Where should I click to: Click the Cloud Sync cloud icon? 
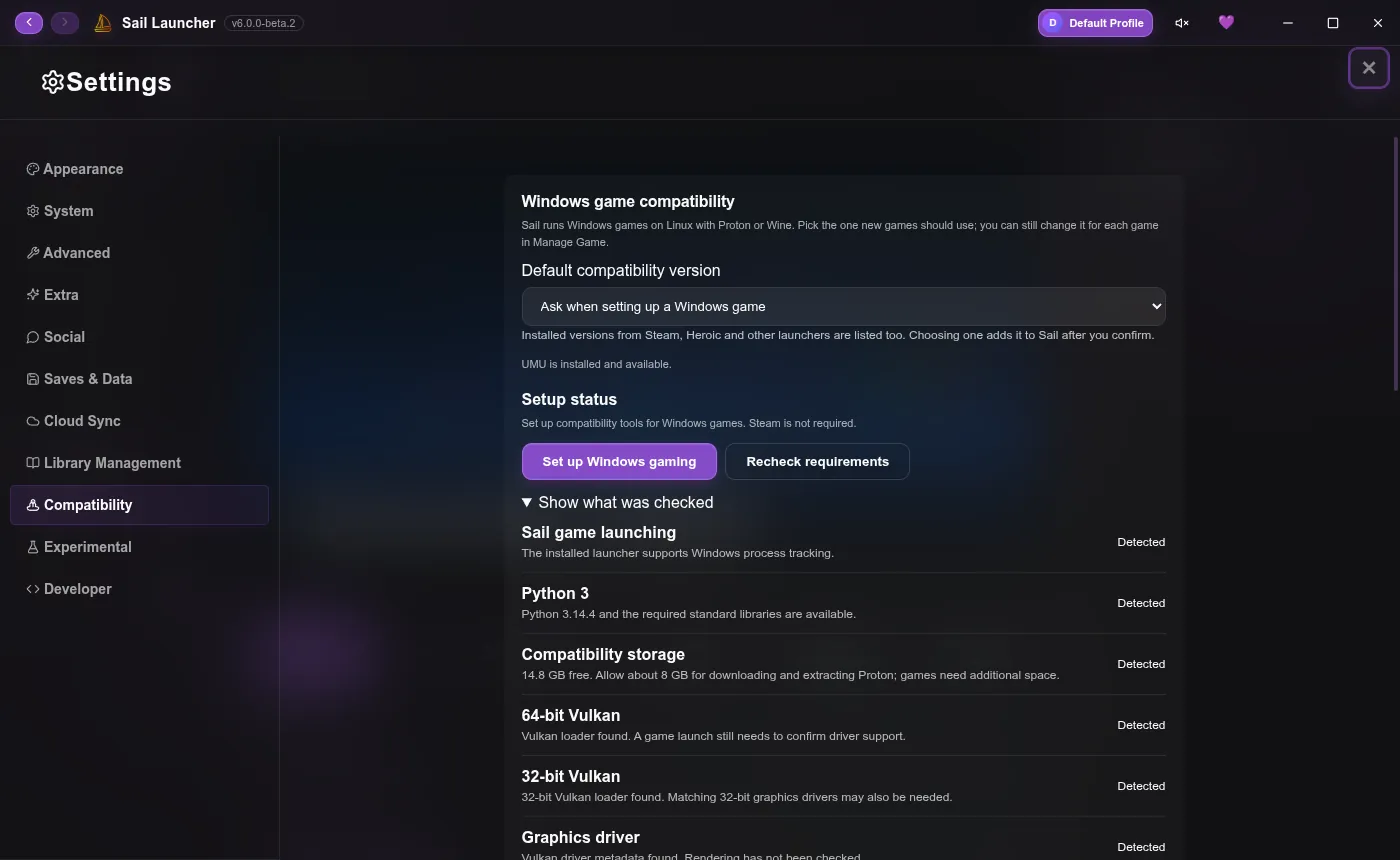(33, 421)
